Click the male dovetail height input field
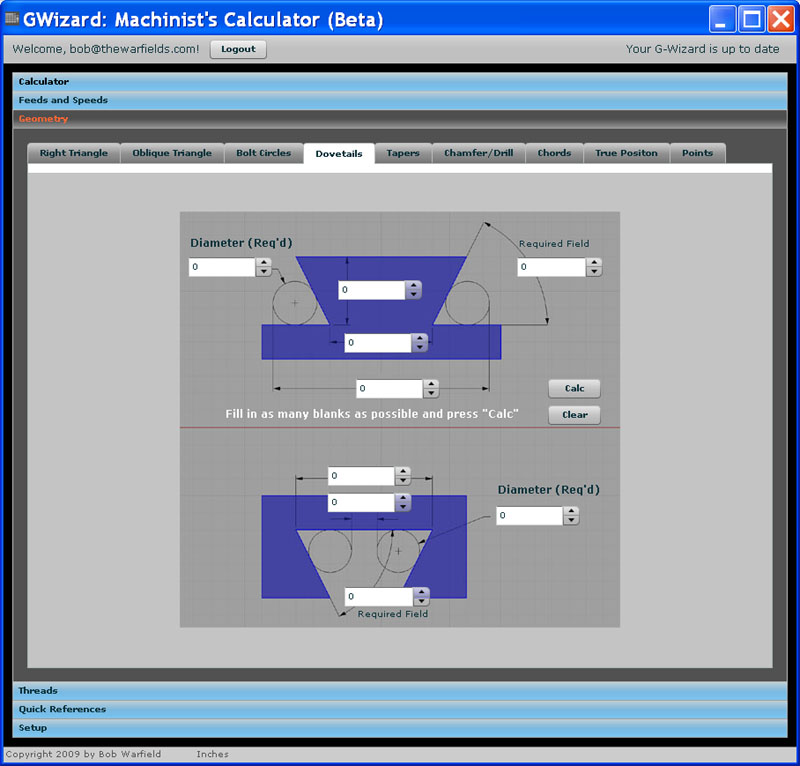The height and width of the screenshot is (766, 800). click(371, 290)
